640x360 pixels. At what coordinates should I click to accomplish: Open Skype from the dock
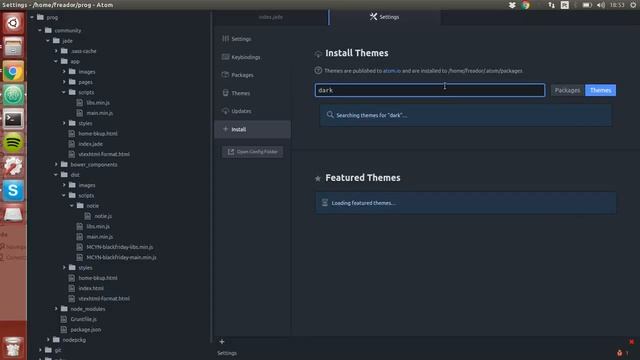coord(13,191)
